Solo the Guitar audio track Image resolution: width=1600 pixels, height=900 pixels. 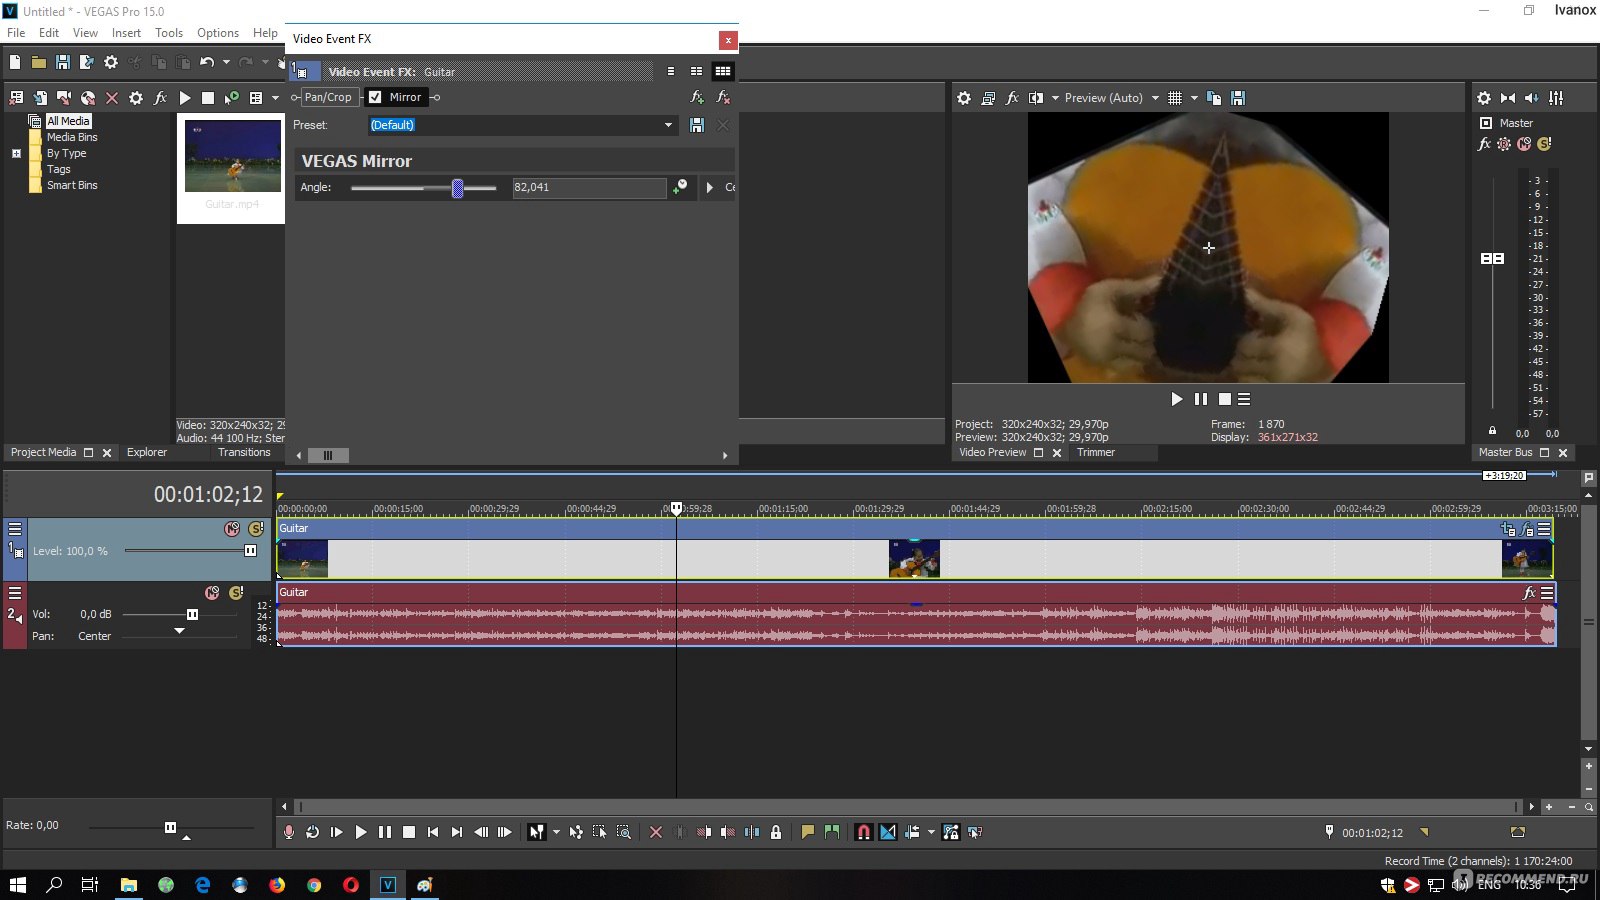[236, 593]
